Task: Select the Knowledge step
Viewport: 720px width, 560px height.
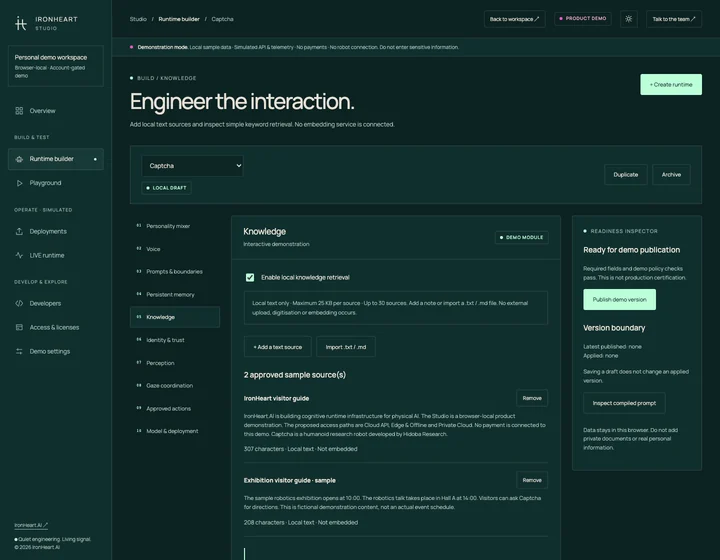Action: click(175, 317)
